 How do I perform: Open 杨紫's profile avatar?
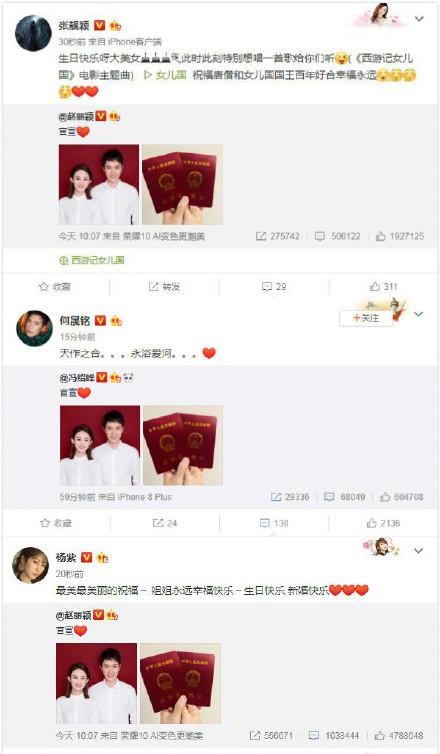click(x=30, y=565)
